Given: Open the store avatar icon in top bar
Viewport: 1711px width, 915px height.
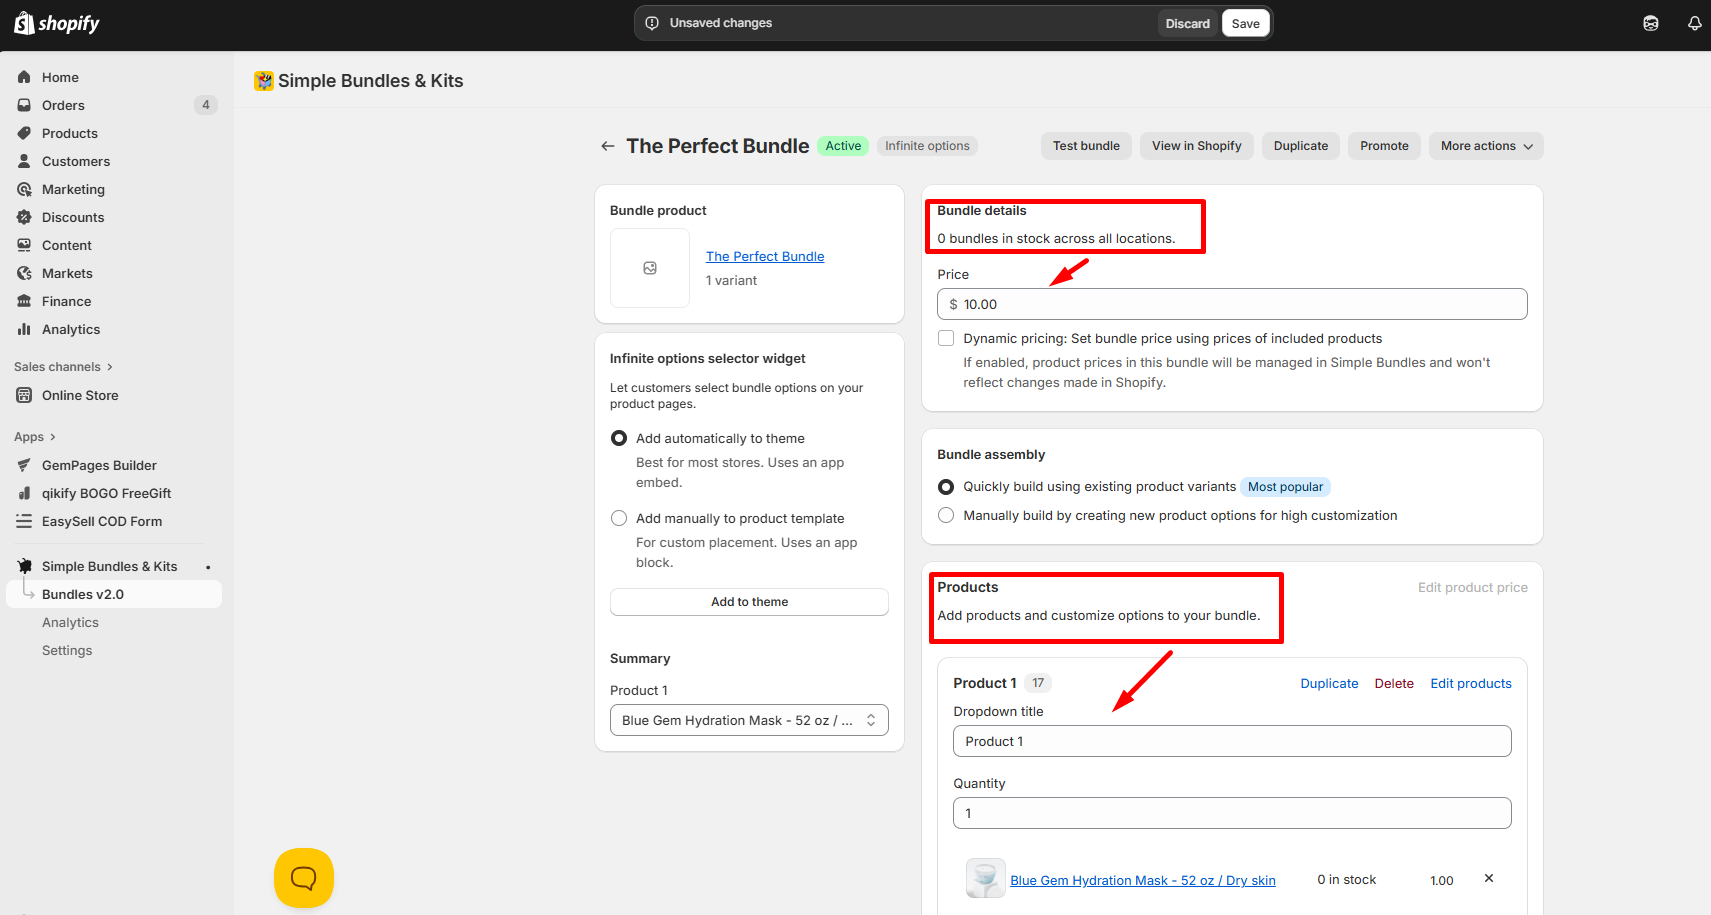Looking at the screenshot, I should coord(1650,23).
